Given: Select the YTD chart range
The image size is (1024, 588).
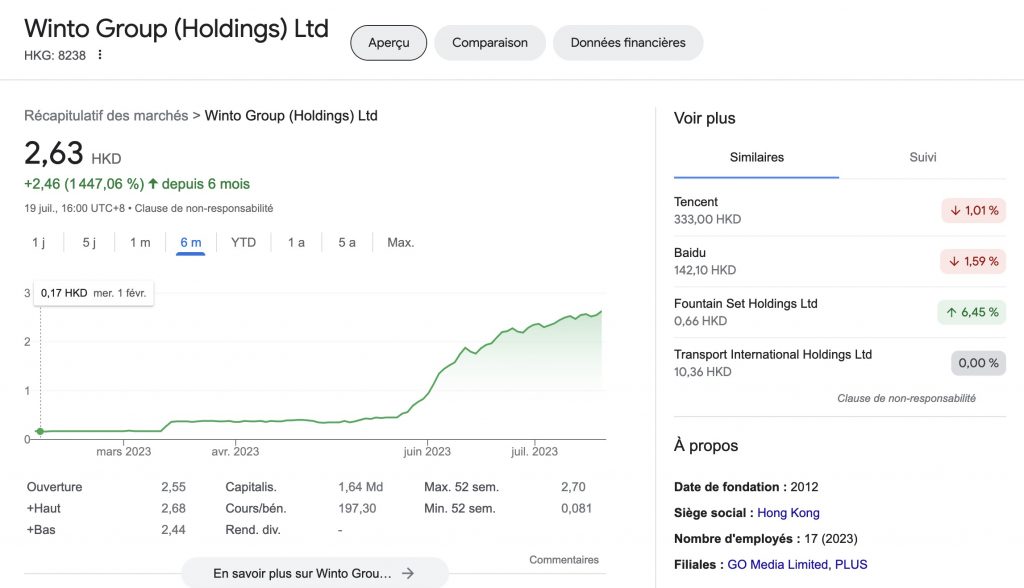Looking at the screenshot, I should (243, 242).
